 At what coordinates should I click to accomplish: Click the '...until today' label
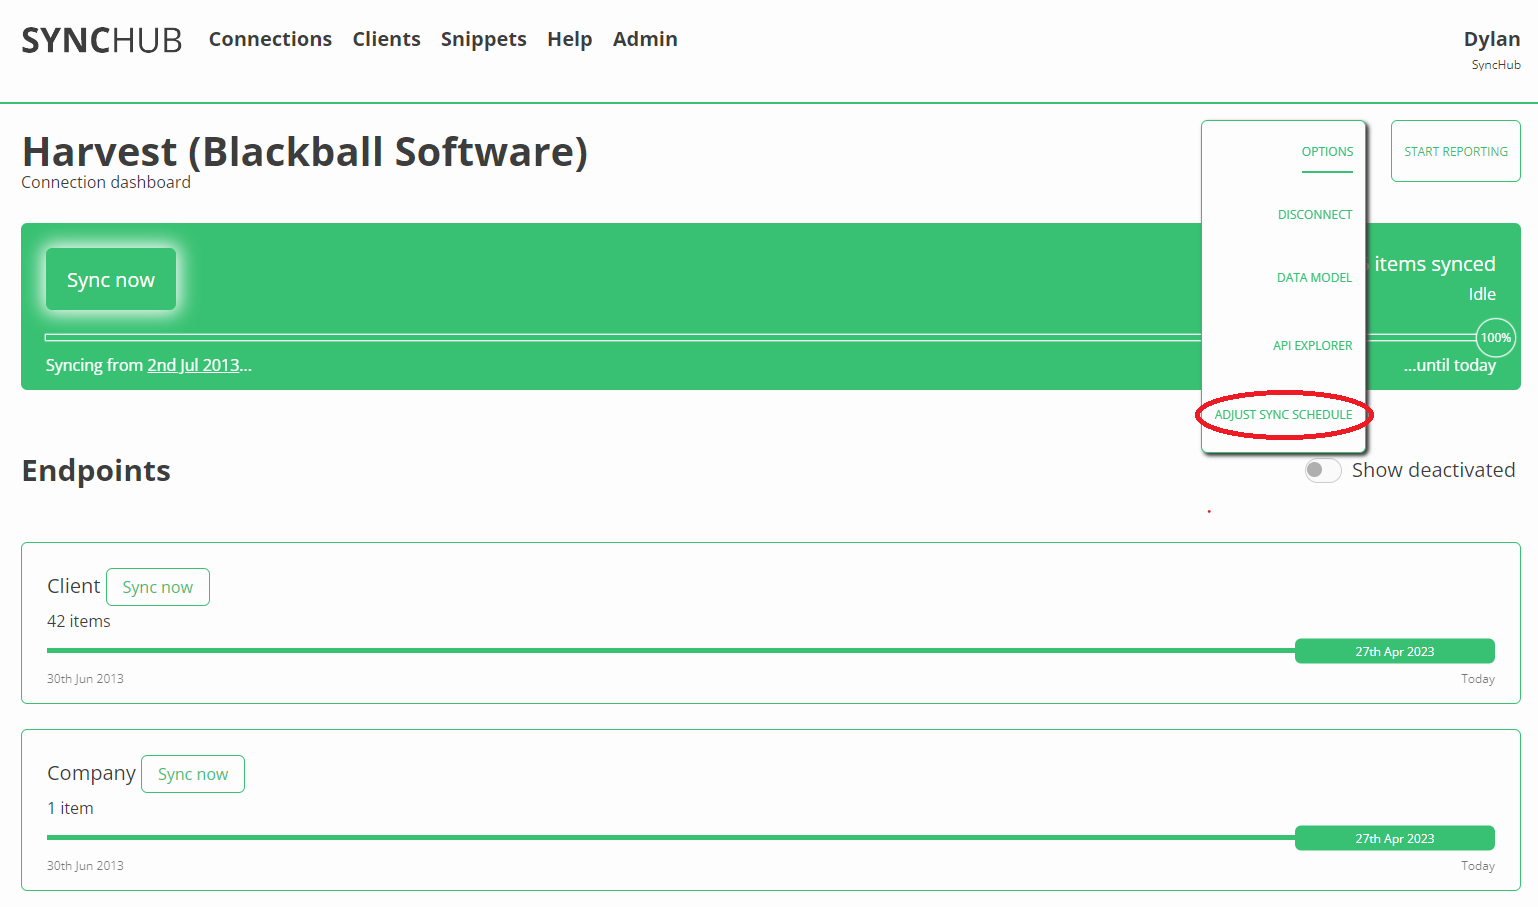click(x=1449, y=365)
